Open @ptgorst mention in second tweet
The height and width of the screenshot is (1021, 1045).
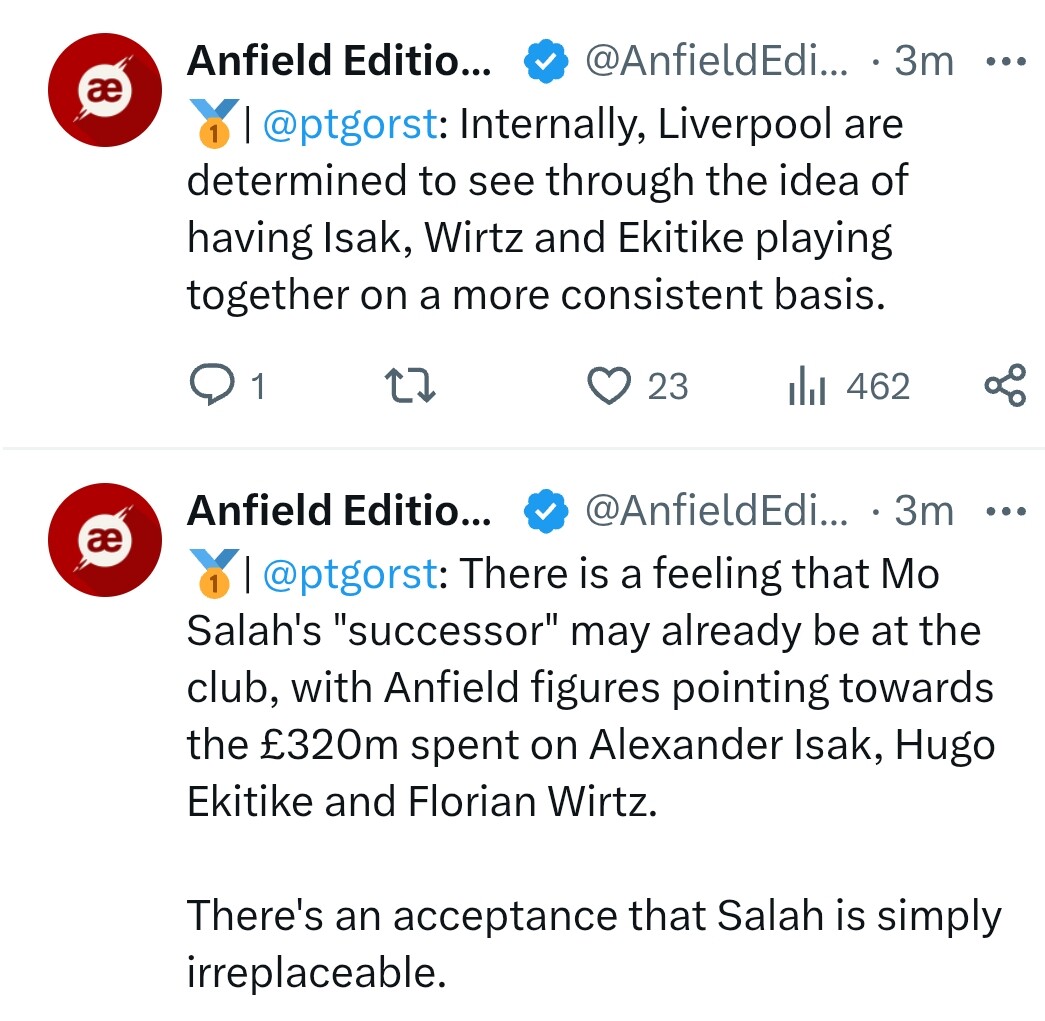pyautogui.click(x=350, y=574)
